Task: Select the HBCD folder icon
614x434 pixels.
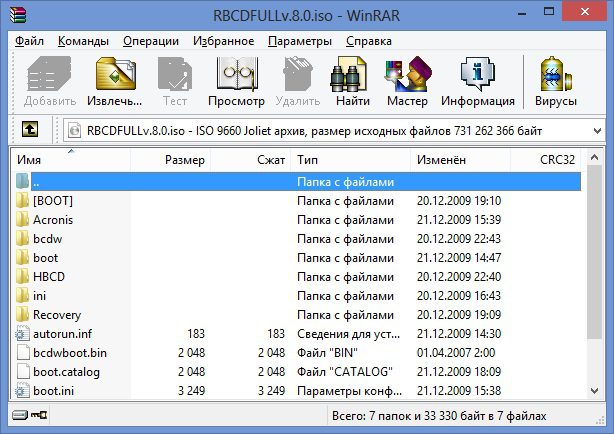Action: 23,277
